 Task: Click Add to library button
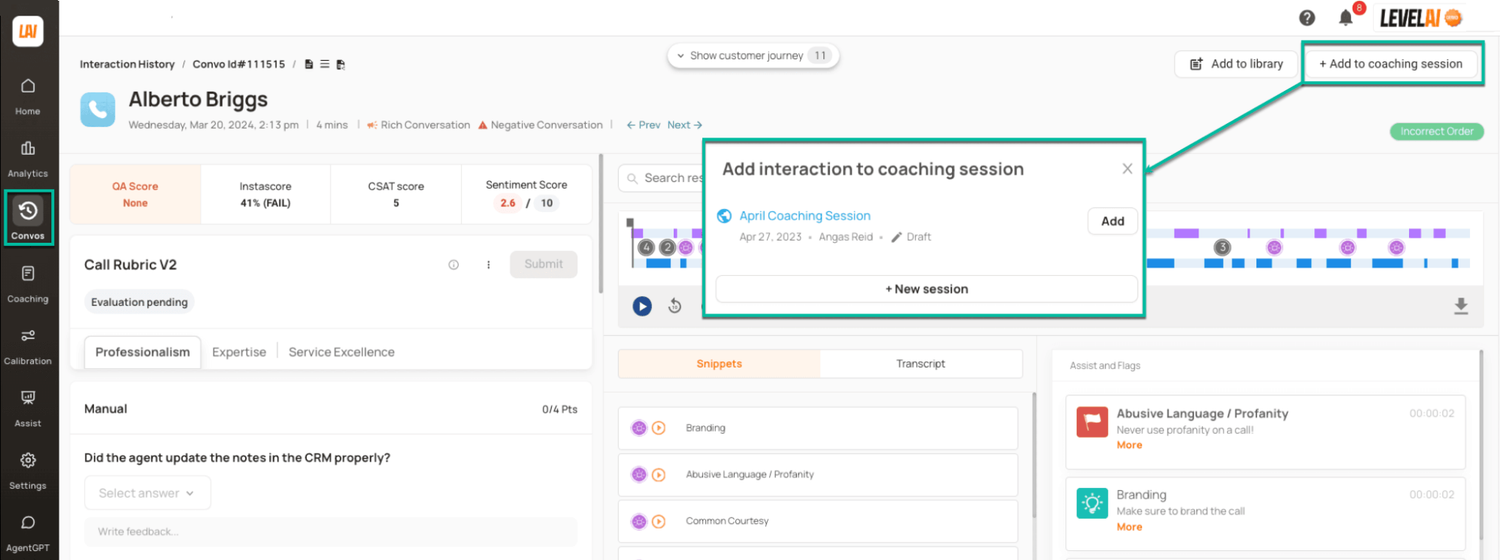coord(1236,64)
